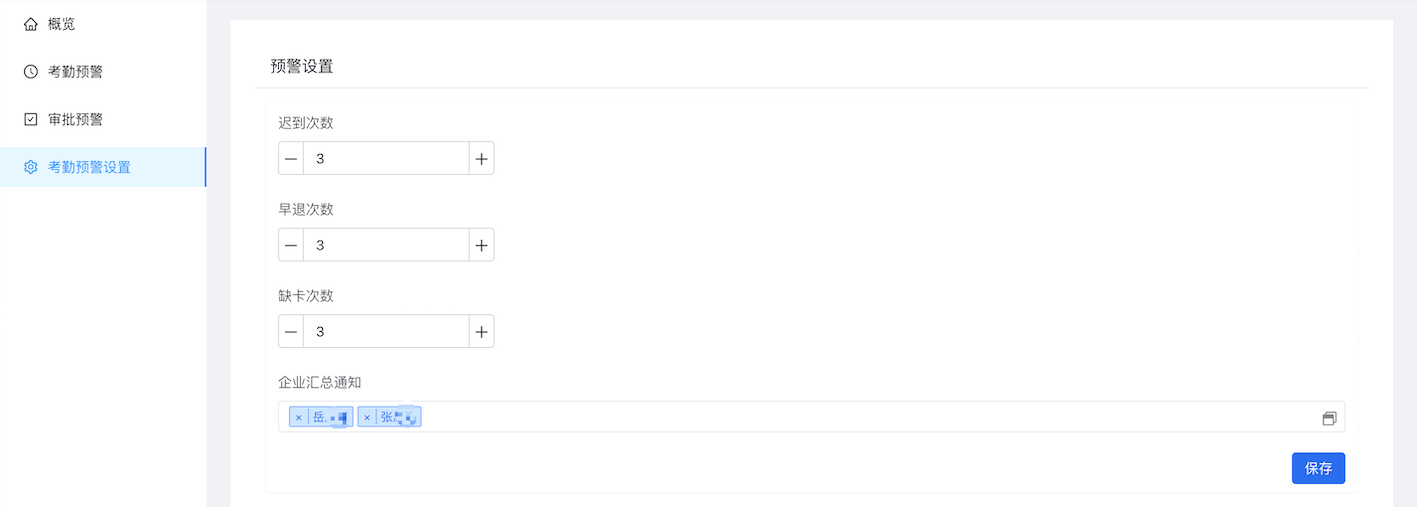
Task: Click the 保存 button
Action: click(x=1318, y=468)
